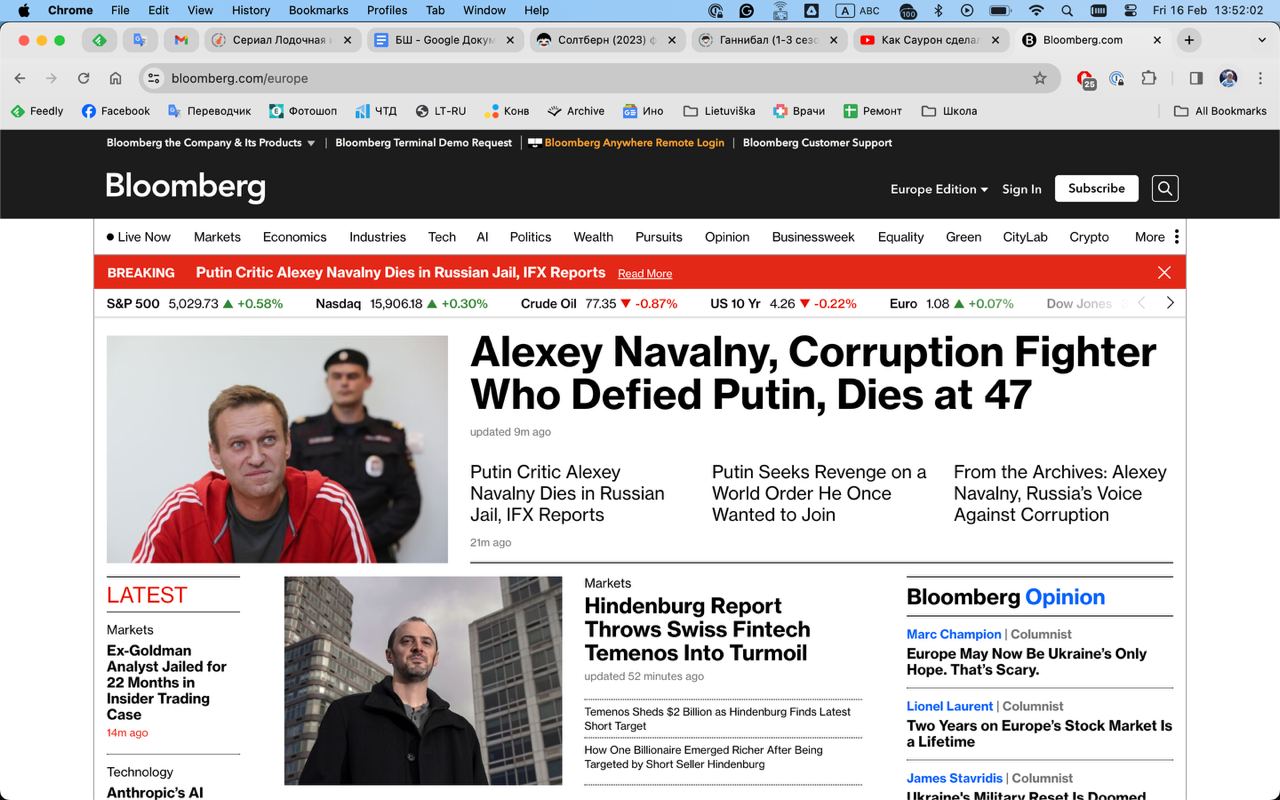The height and width of the screenshot is (800, 1280).
Task: Open a new tab with plus button
Action: tap(1188, 40)
